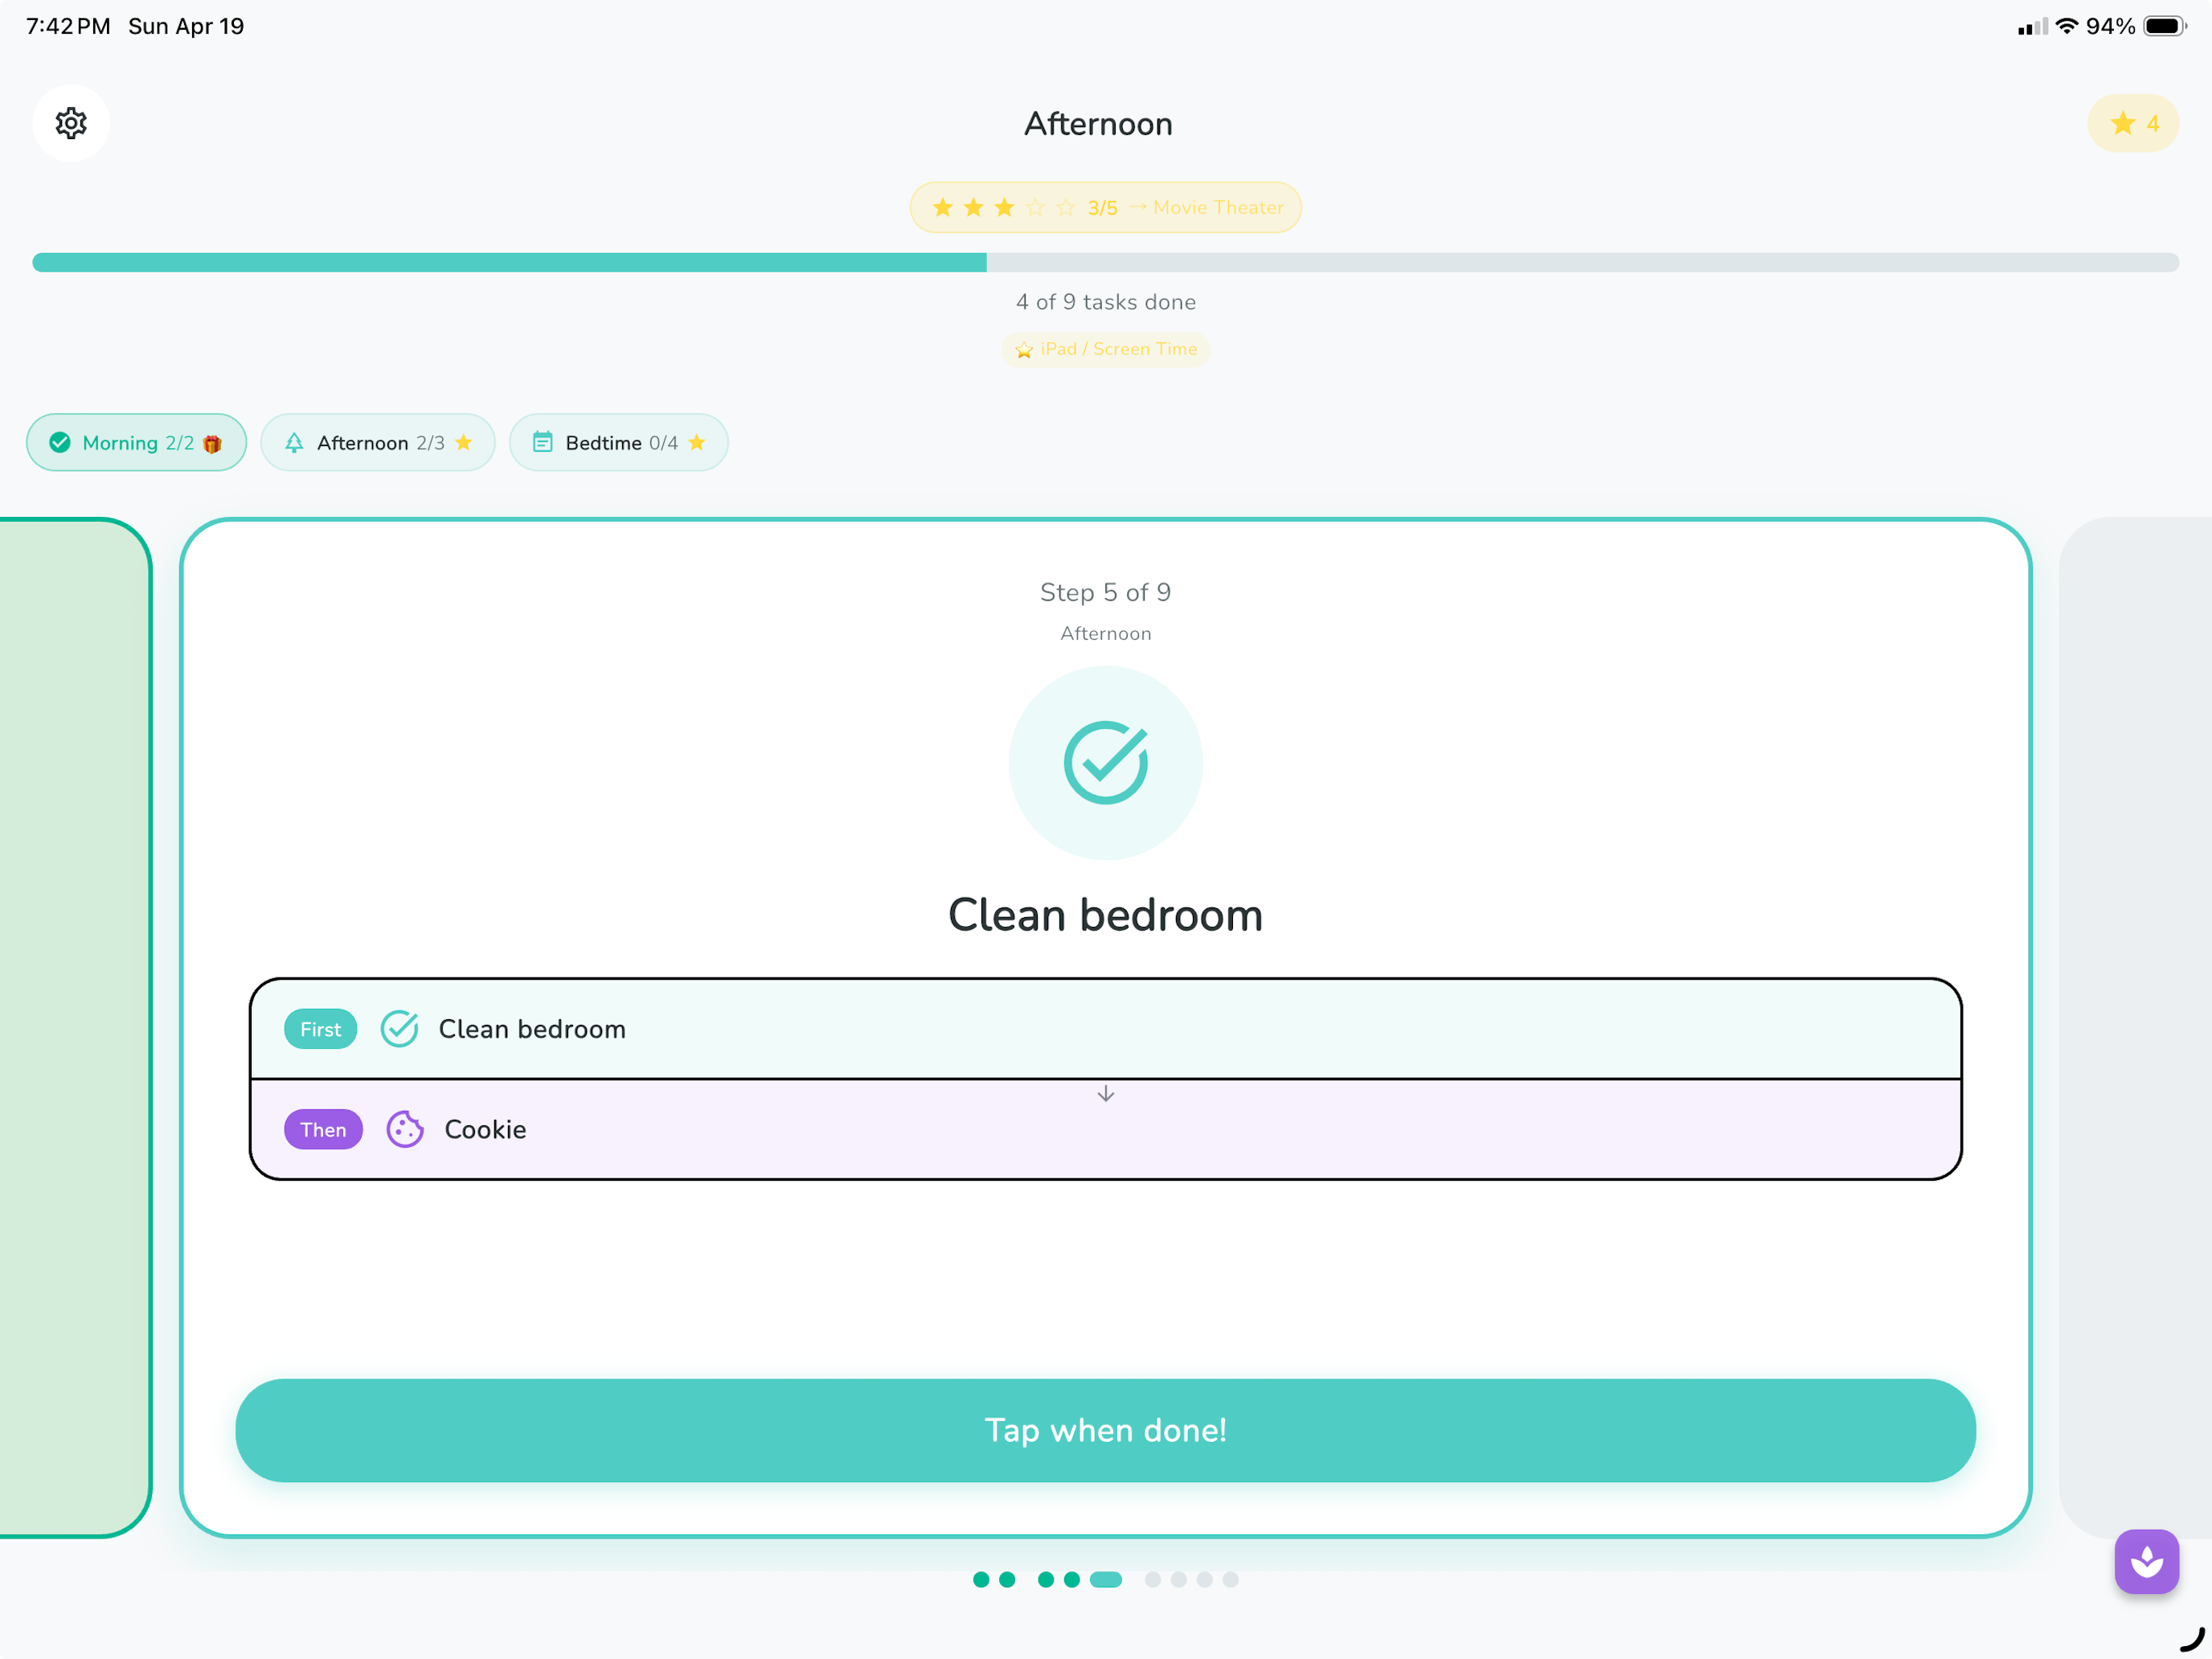The width and height of the screenshot is (2212, 1659).
Task: Tap the green checkmark on Morning tab
Action: [x=60, y=442]
